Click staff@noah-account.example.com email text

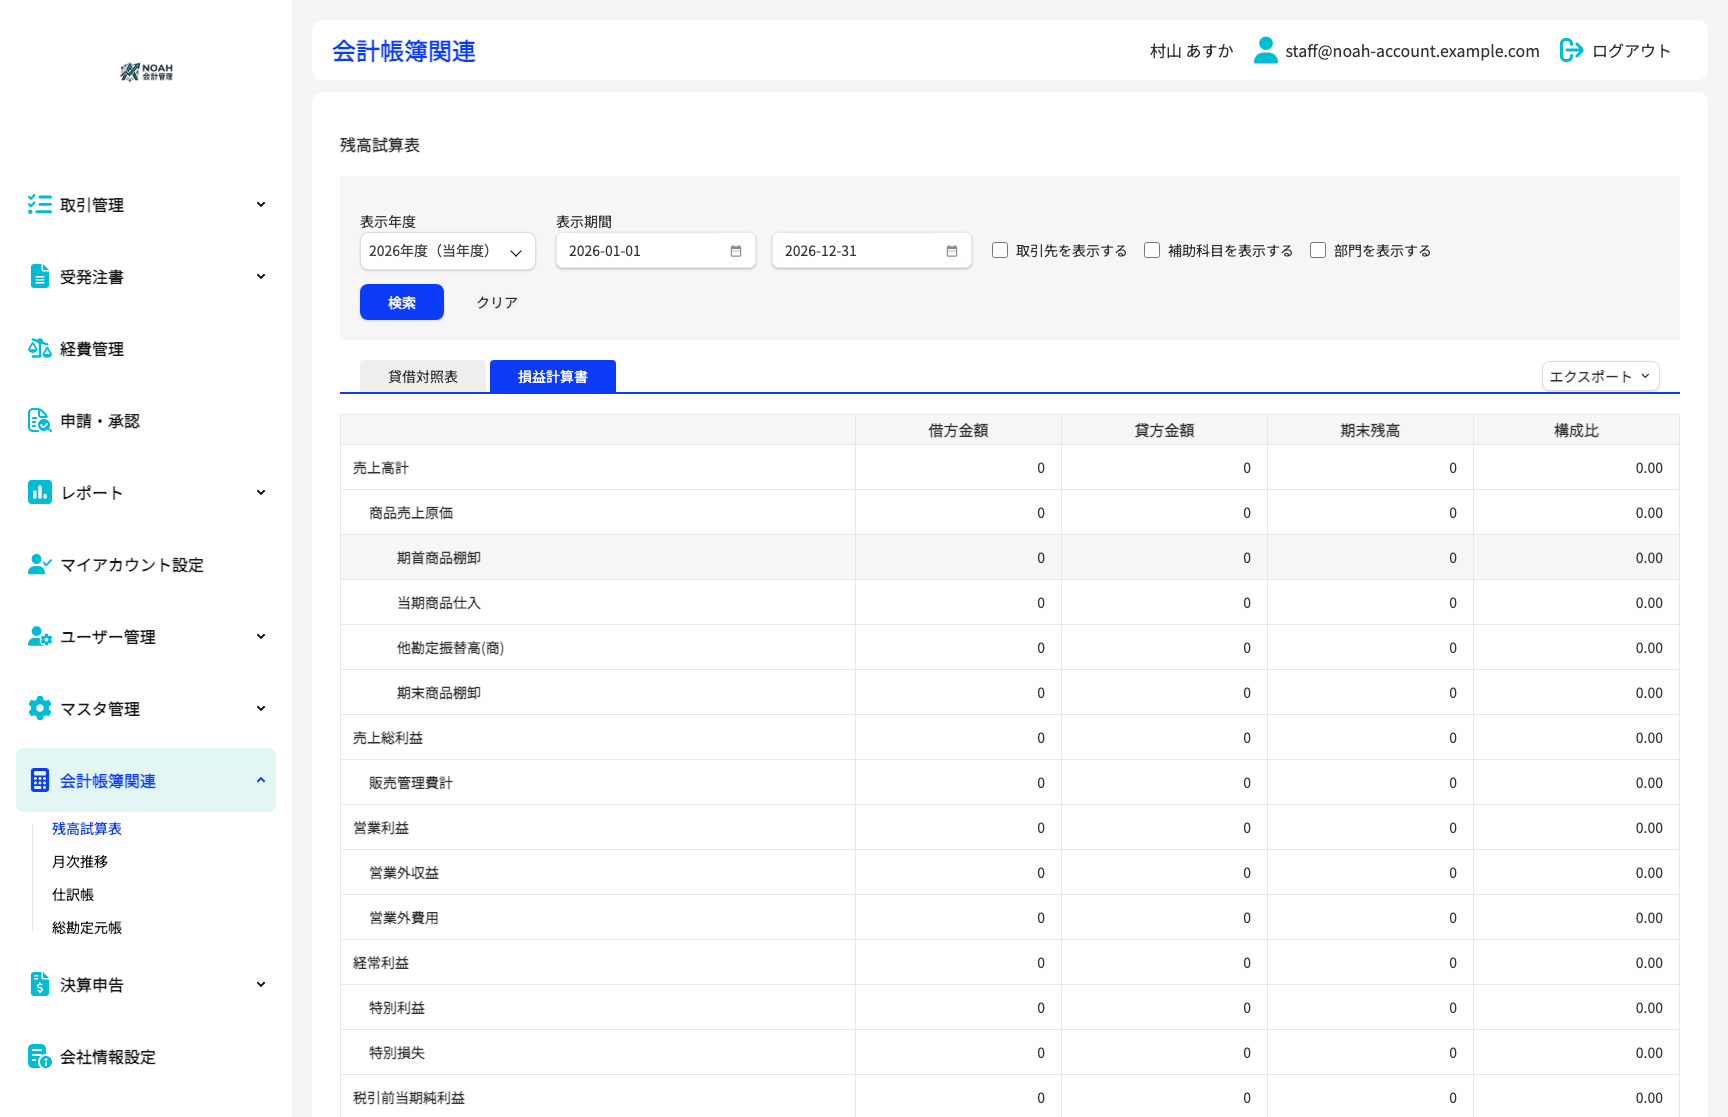point(1412,51)
